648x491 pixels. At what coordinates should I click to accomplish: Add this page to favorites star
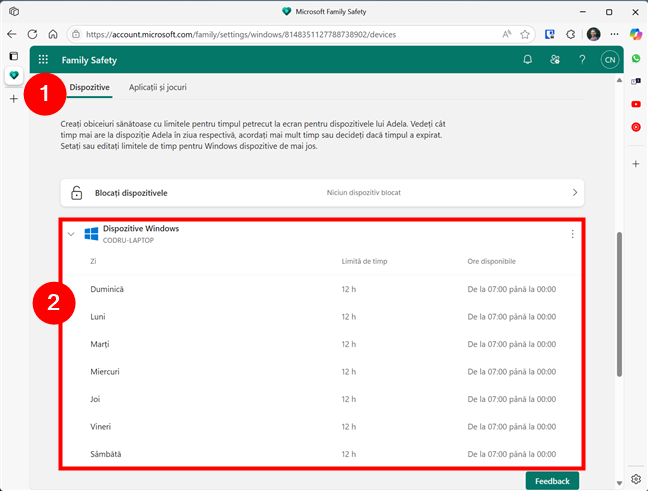pos(525,34)
